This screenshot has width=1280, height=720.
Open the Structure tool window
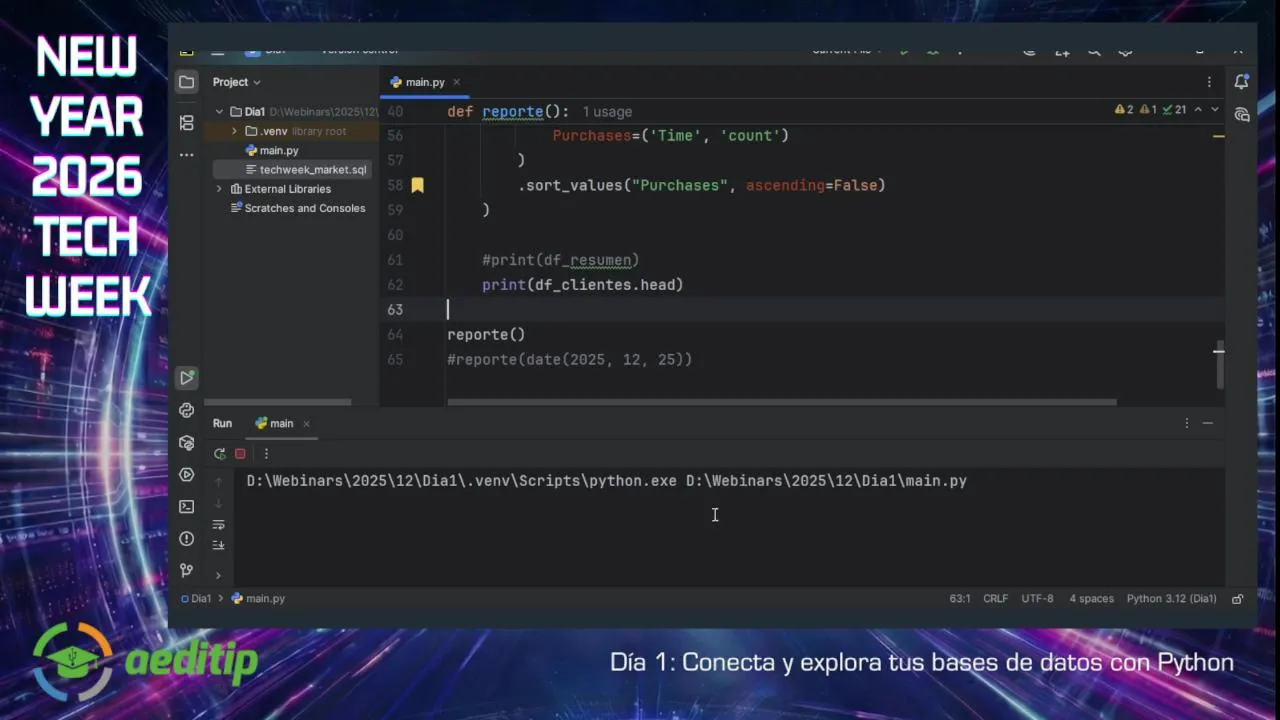pyautogui.click(x=187, y=123)
